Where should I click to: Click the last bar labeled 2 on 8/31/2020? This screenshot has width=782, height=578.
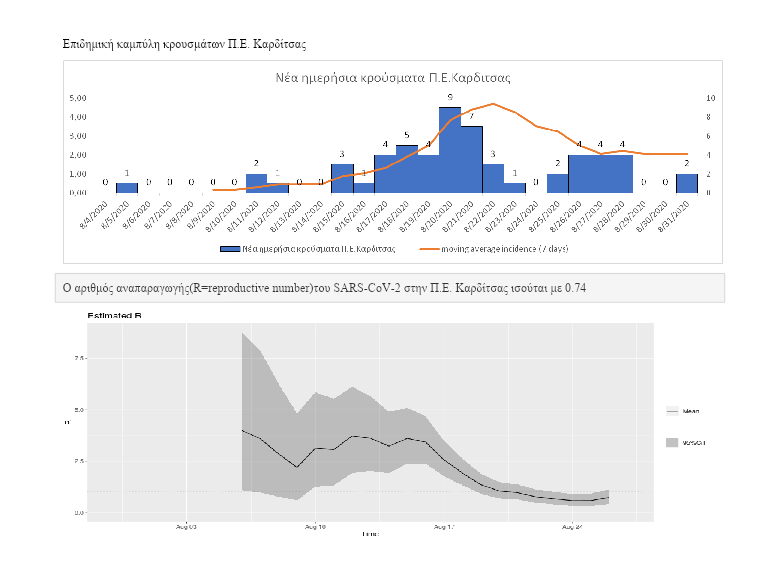pyautogui.click(x=687, y=183)
